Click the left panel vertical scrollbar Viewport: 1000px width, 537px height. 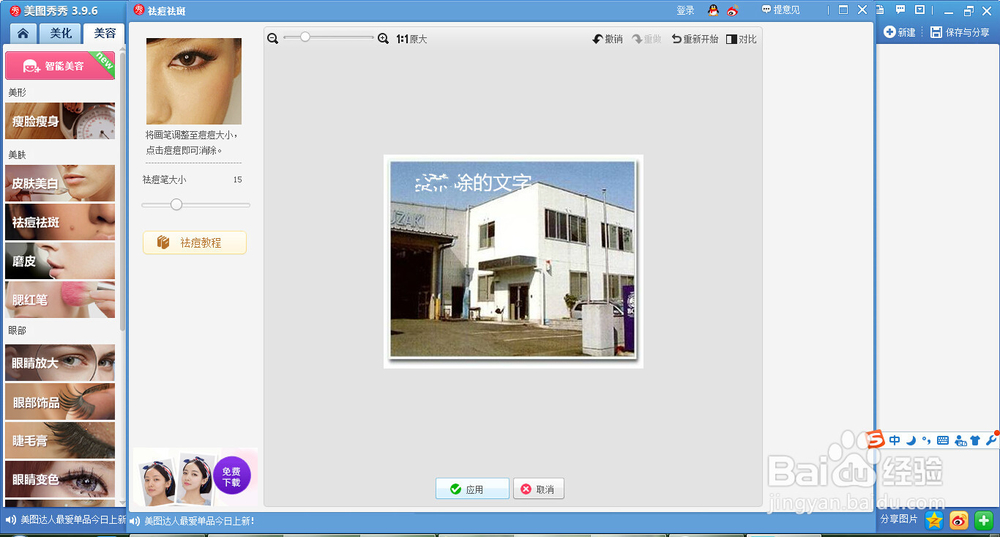pyautogui.click(x=122, y=191)
